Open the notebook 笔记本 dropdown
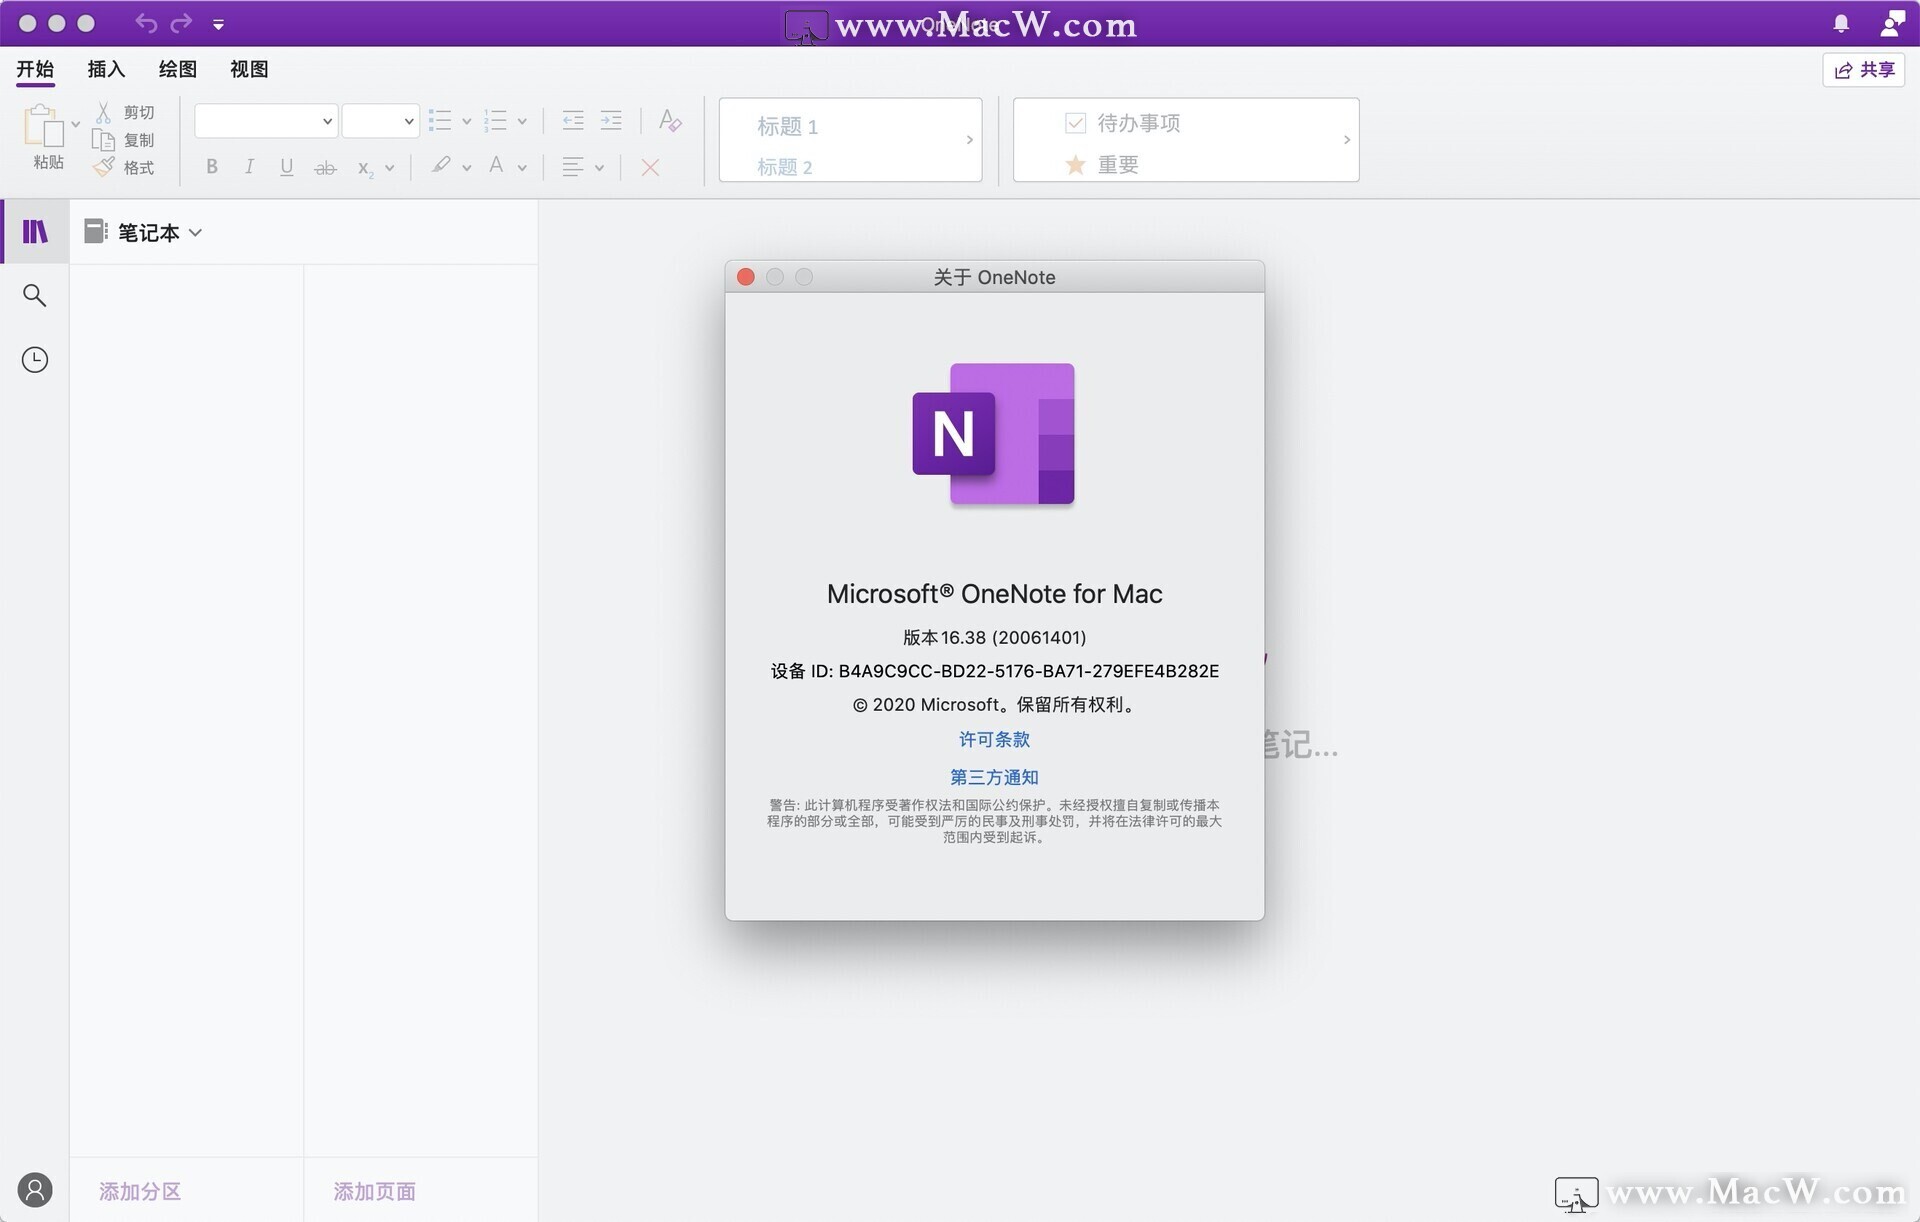Image resolution: width=1920 pixels, height=1222 pixels. pos(196,232)
